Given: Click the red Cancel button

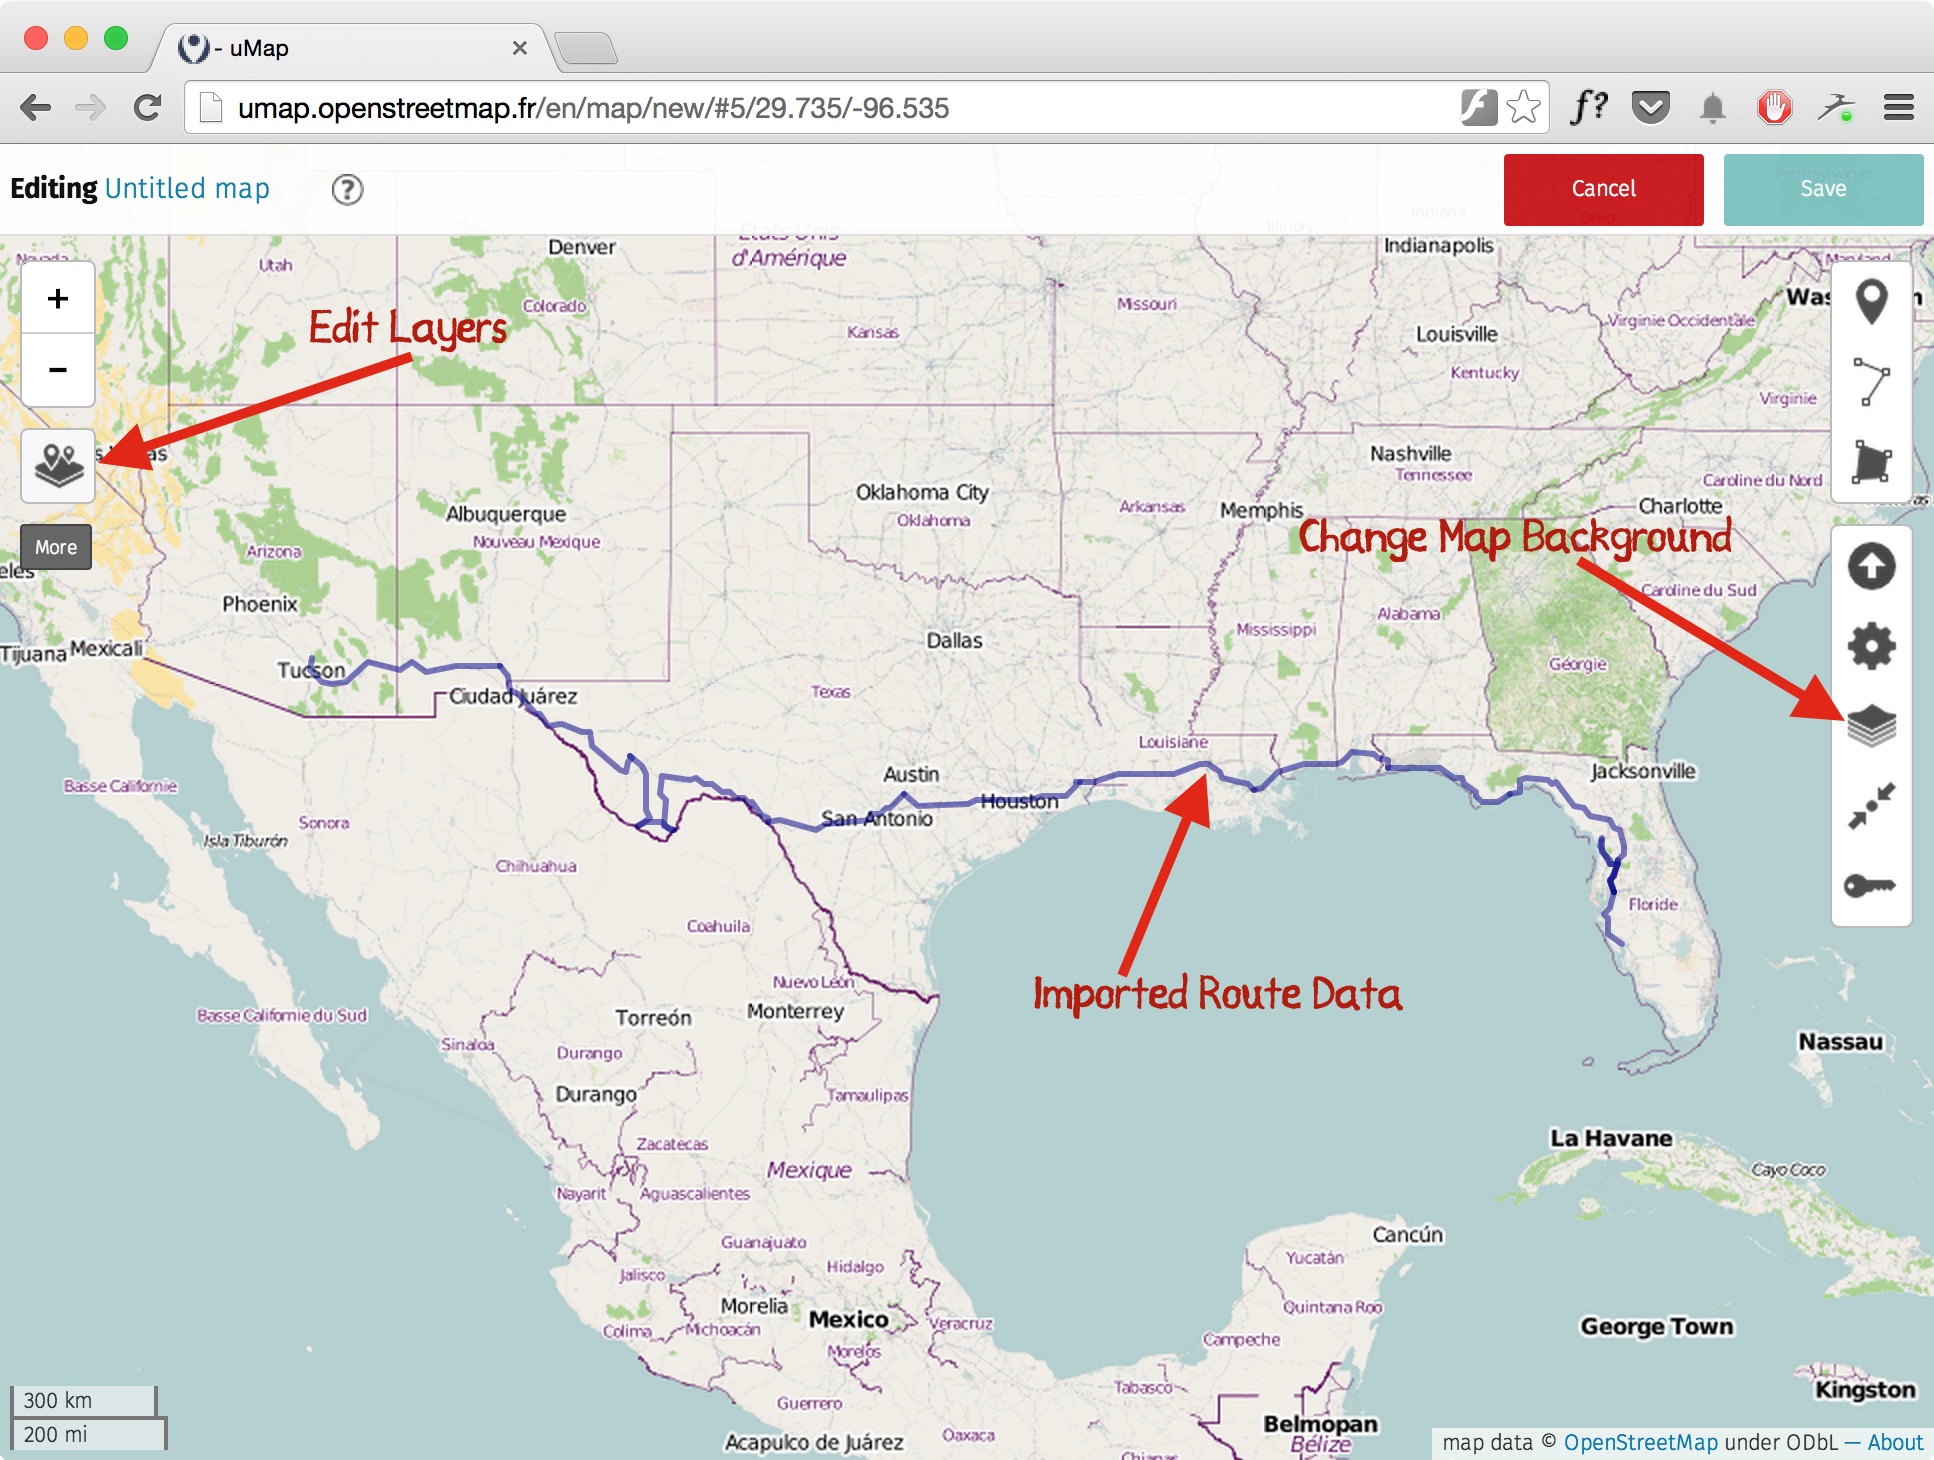Looking at the screenshot, I should (1603, 189).
